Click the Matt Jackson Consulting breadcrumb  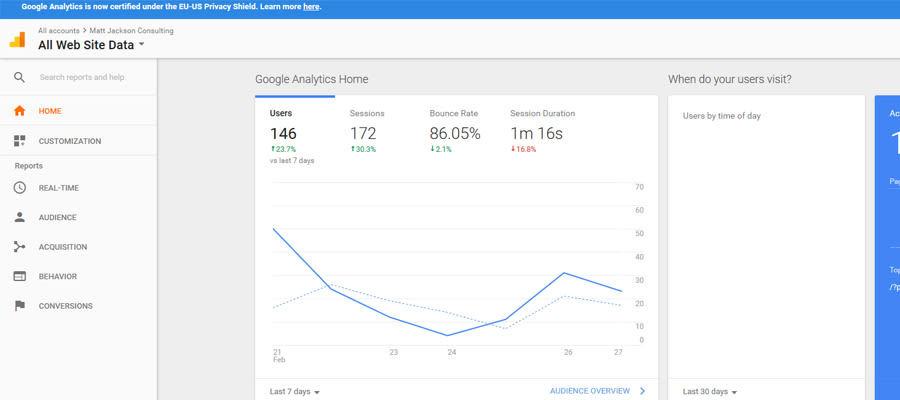[131, 31]
